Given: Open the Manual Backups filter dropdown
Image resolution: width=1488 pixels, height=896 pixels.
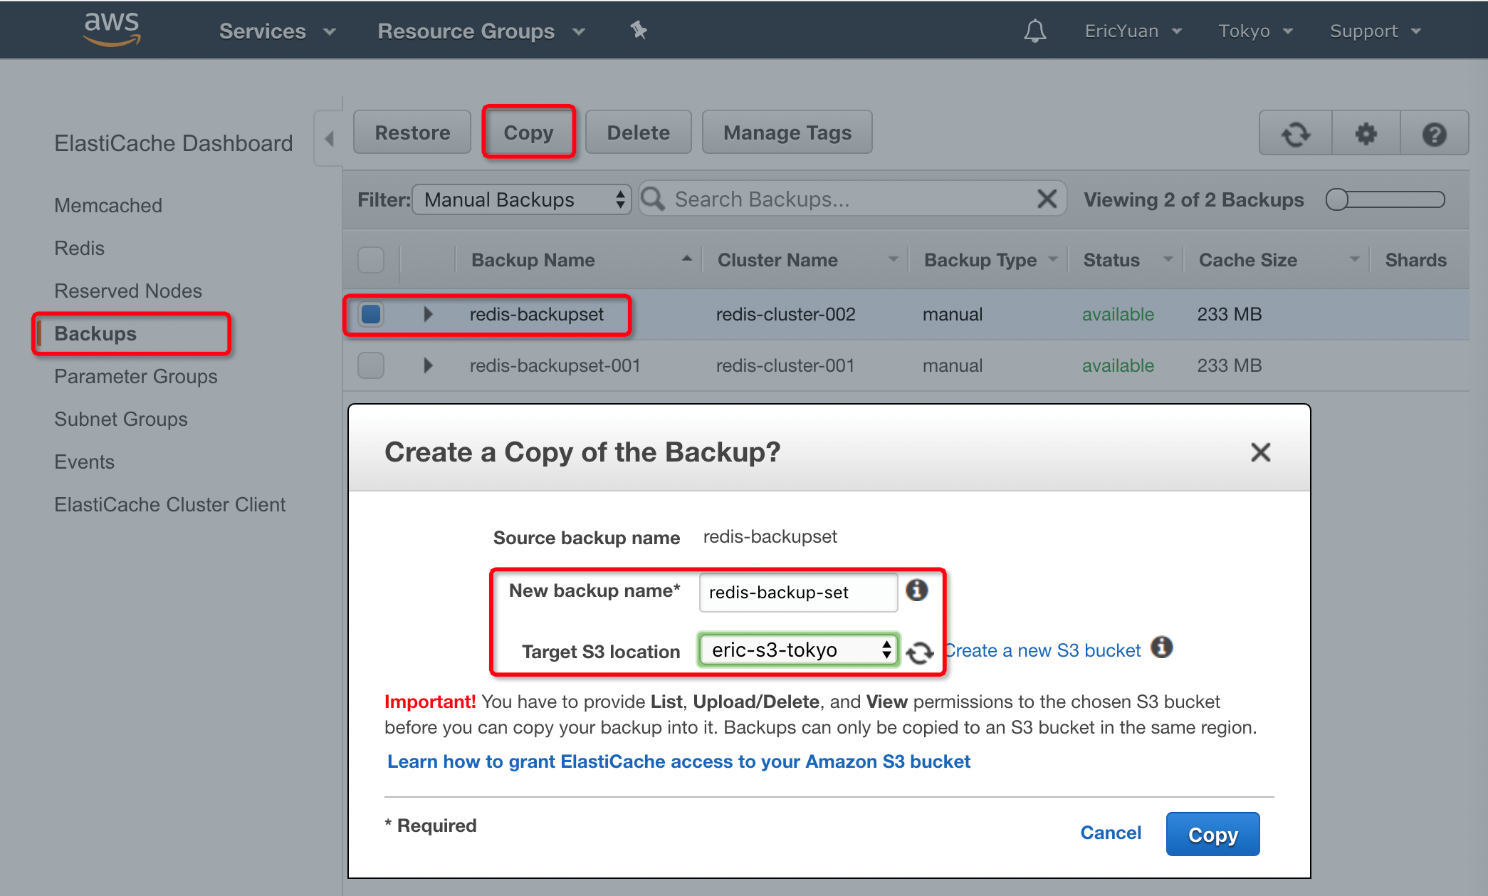Looking at the screenshot, I should click(x=522, y=200).
